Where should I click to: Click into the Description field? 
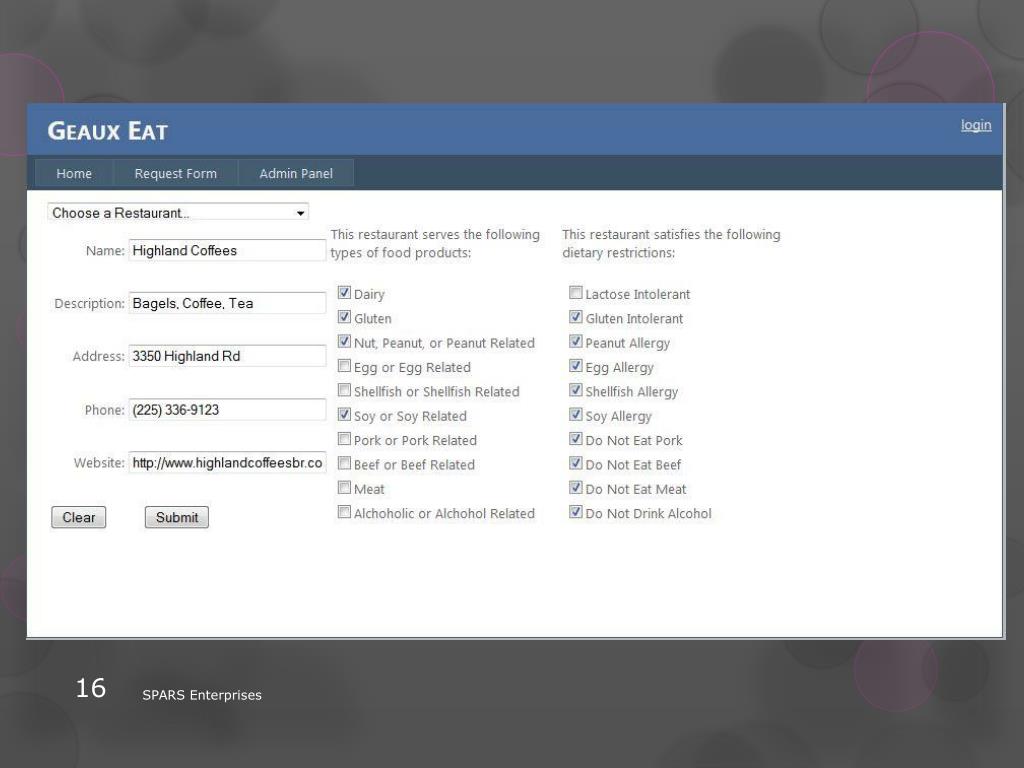tap(227, 303)
